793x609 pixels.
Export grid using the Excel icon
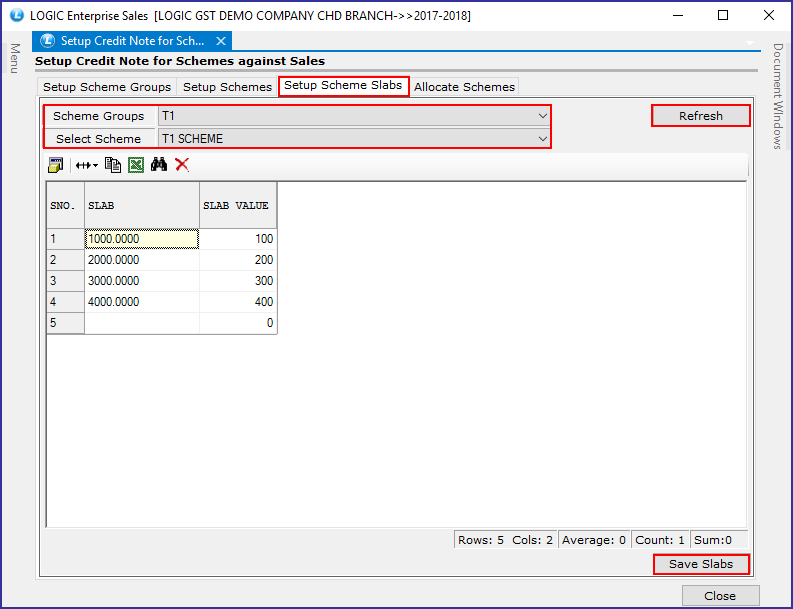click(x=136, y=165)
